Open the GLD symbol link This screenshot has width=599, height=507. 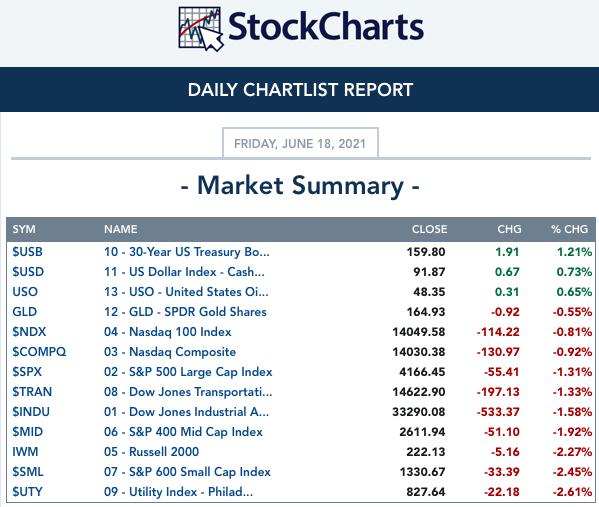(24, 311)
